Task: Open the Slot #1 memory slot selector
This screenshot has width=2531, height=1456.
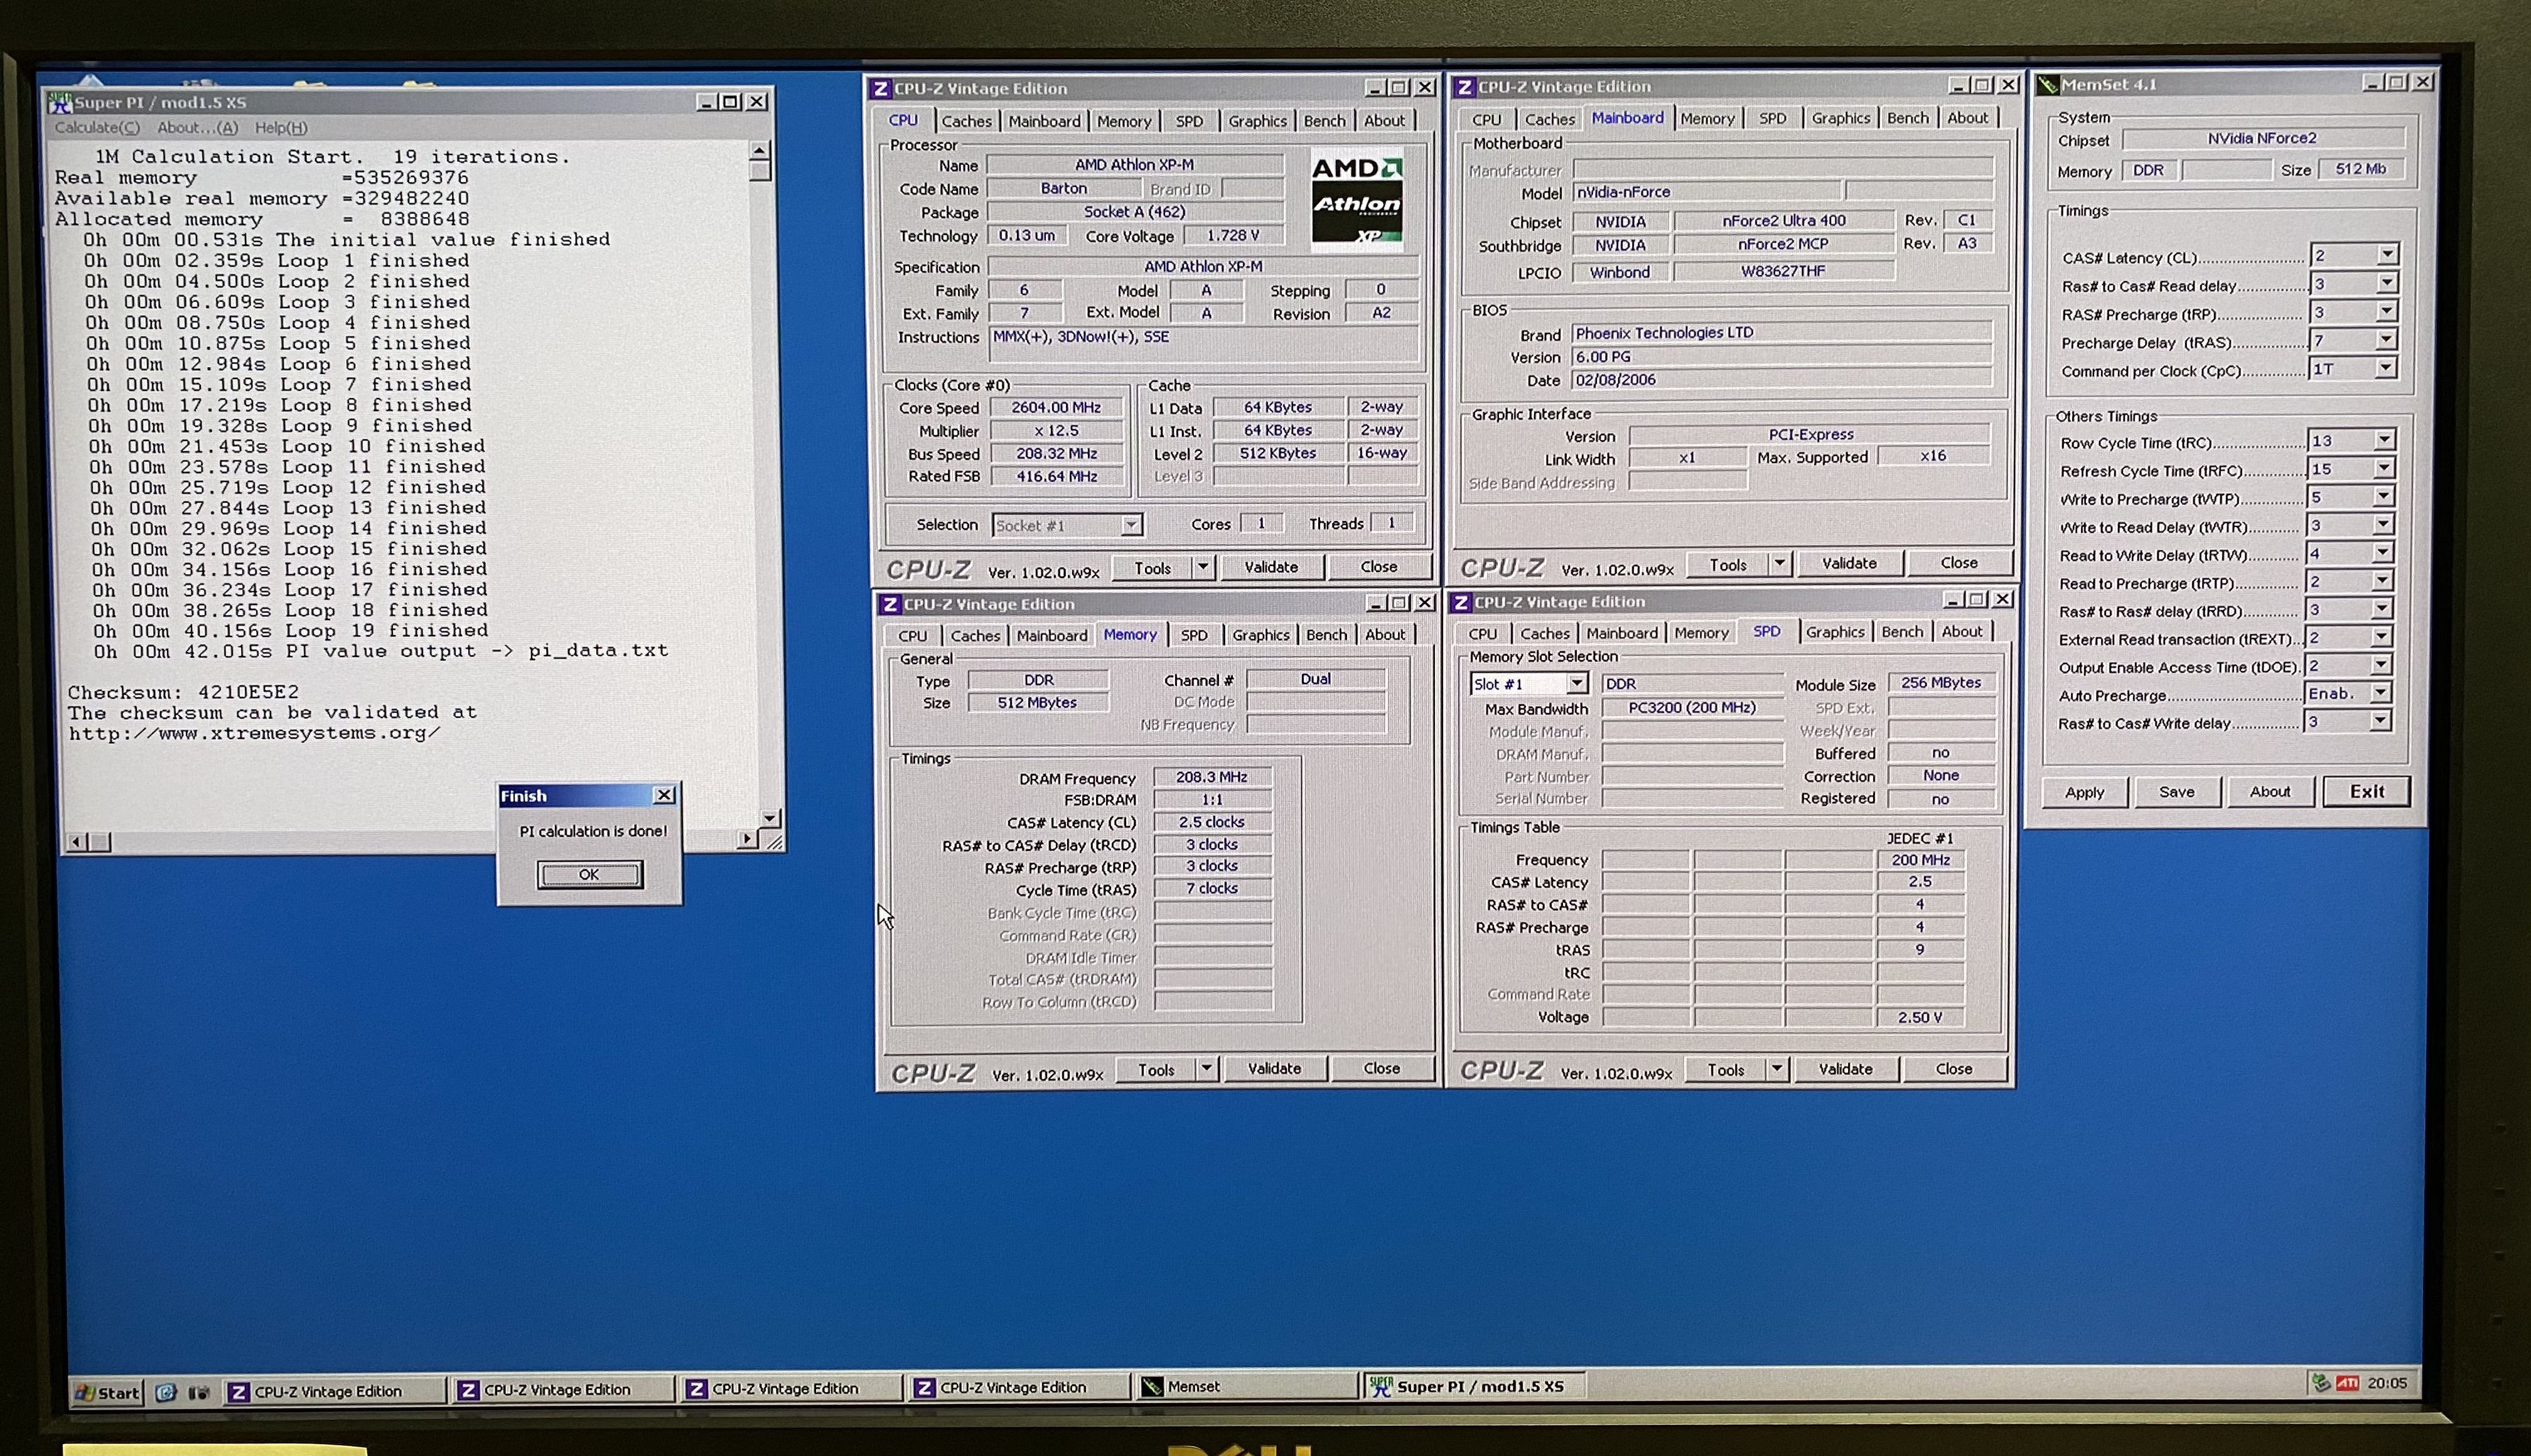Action: tap(1576, 684)
